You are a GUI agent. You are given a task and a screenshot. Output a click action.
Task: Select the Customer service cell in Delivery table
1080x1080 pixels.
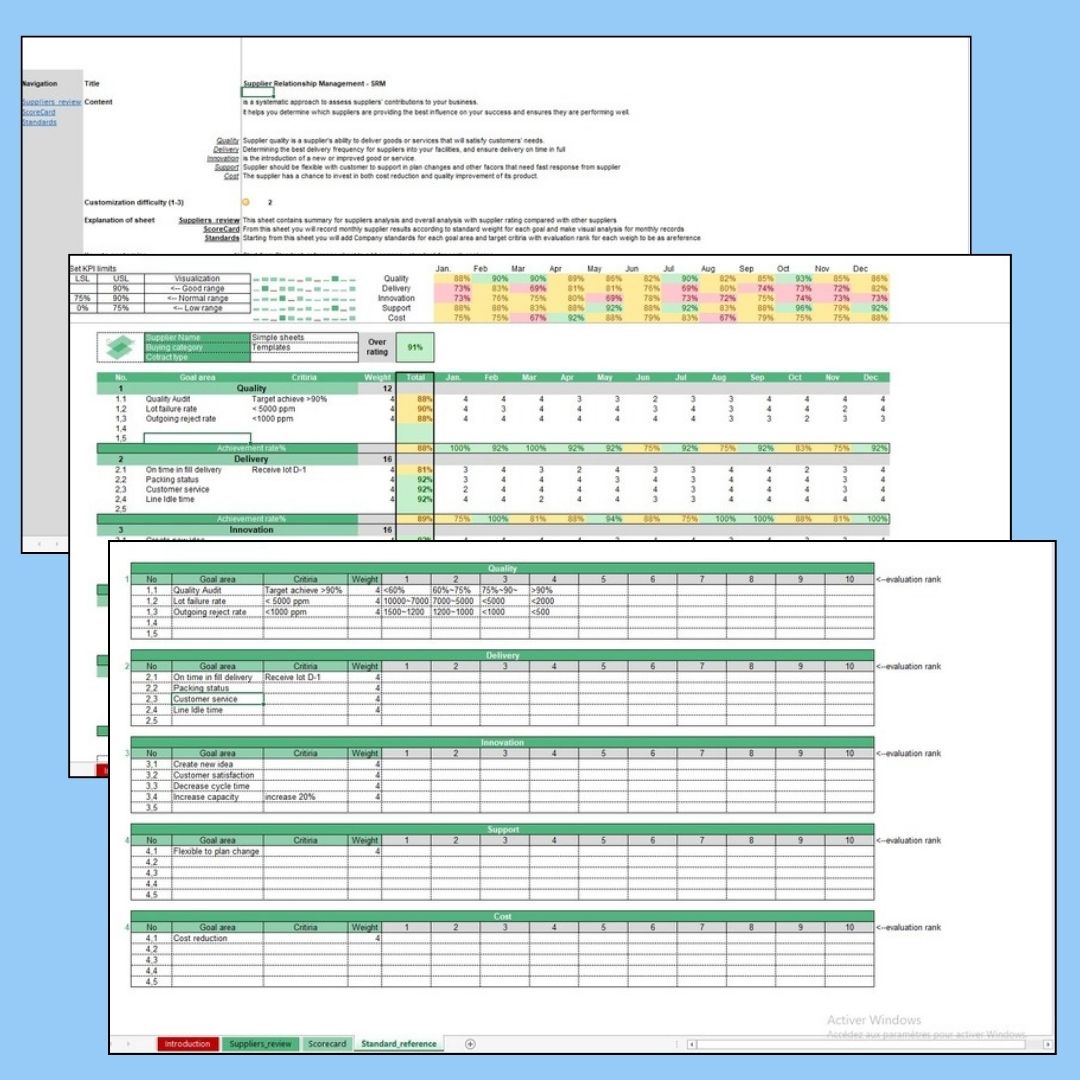[217, 699]
